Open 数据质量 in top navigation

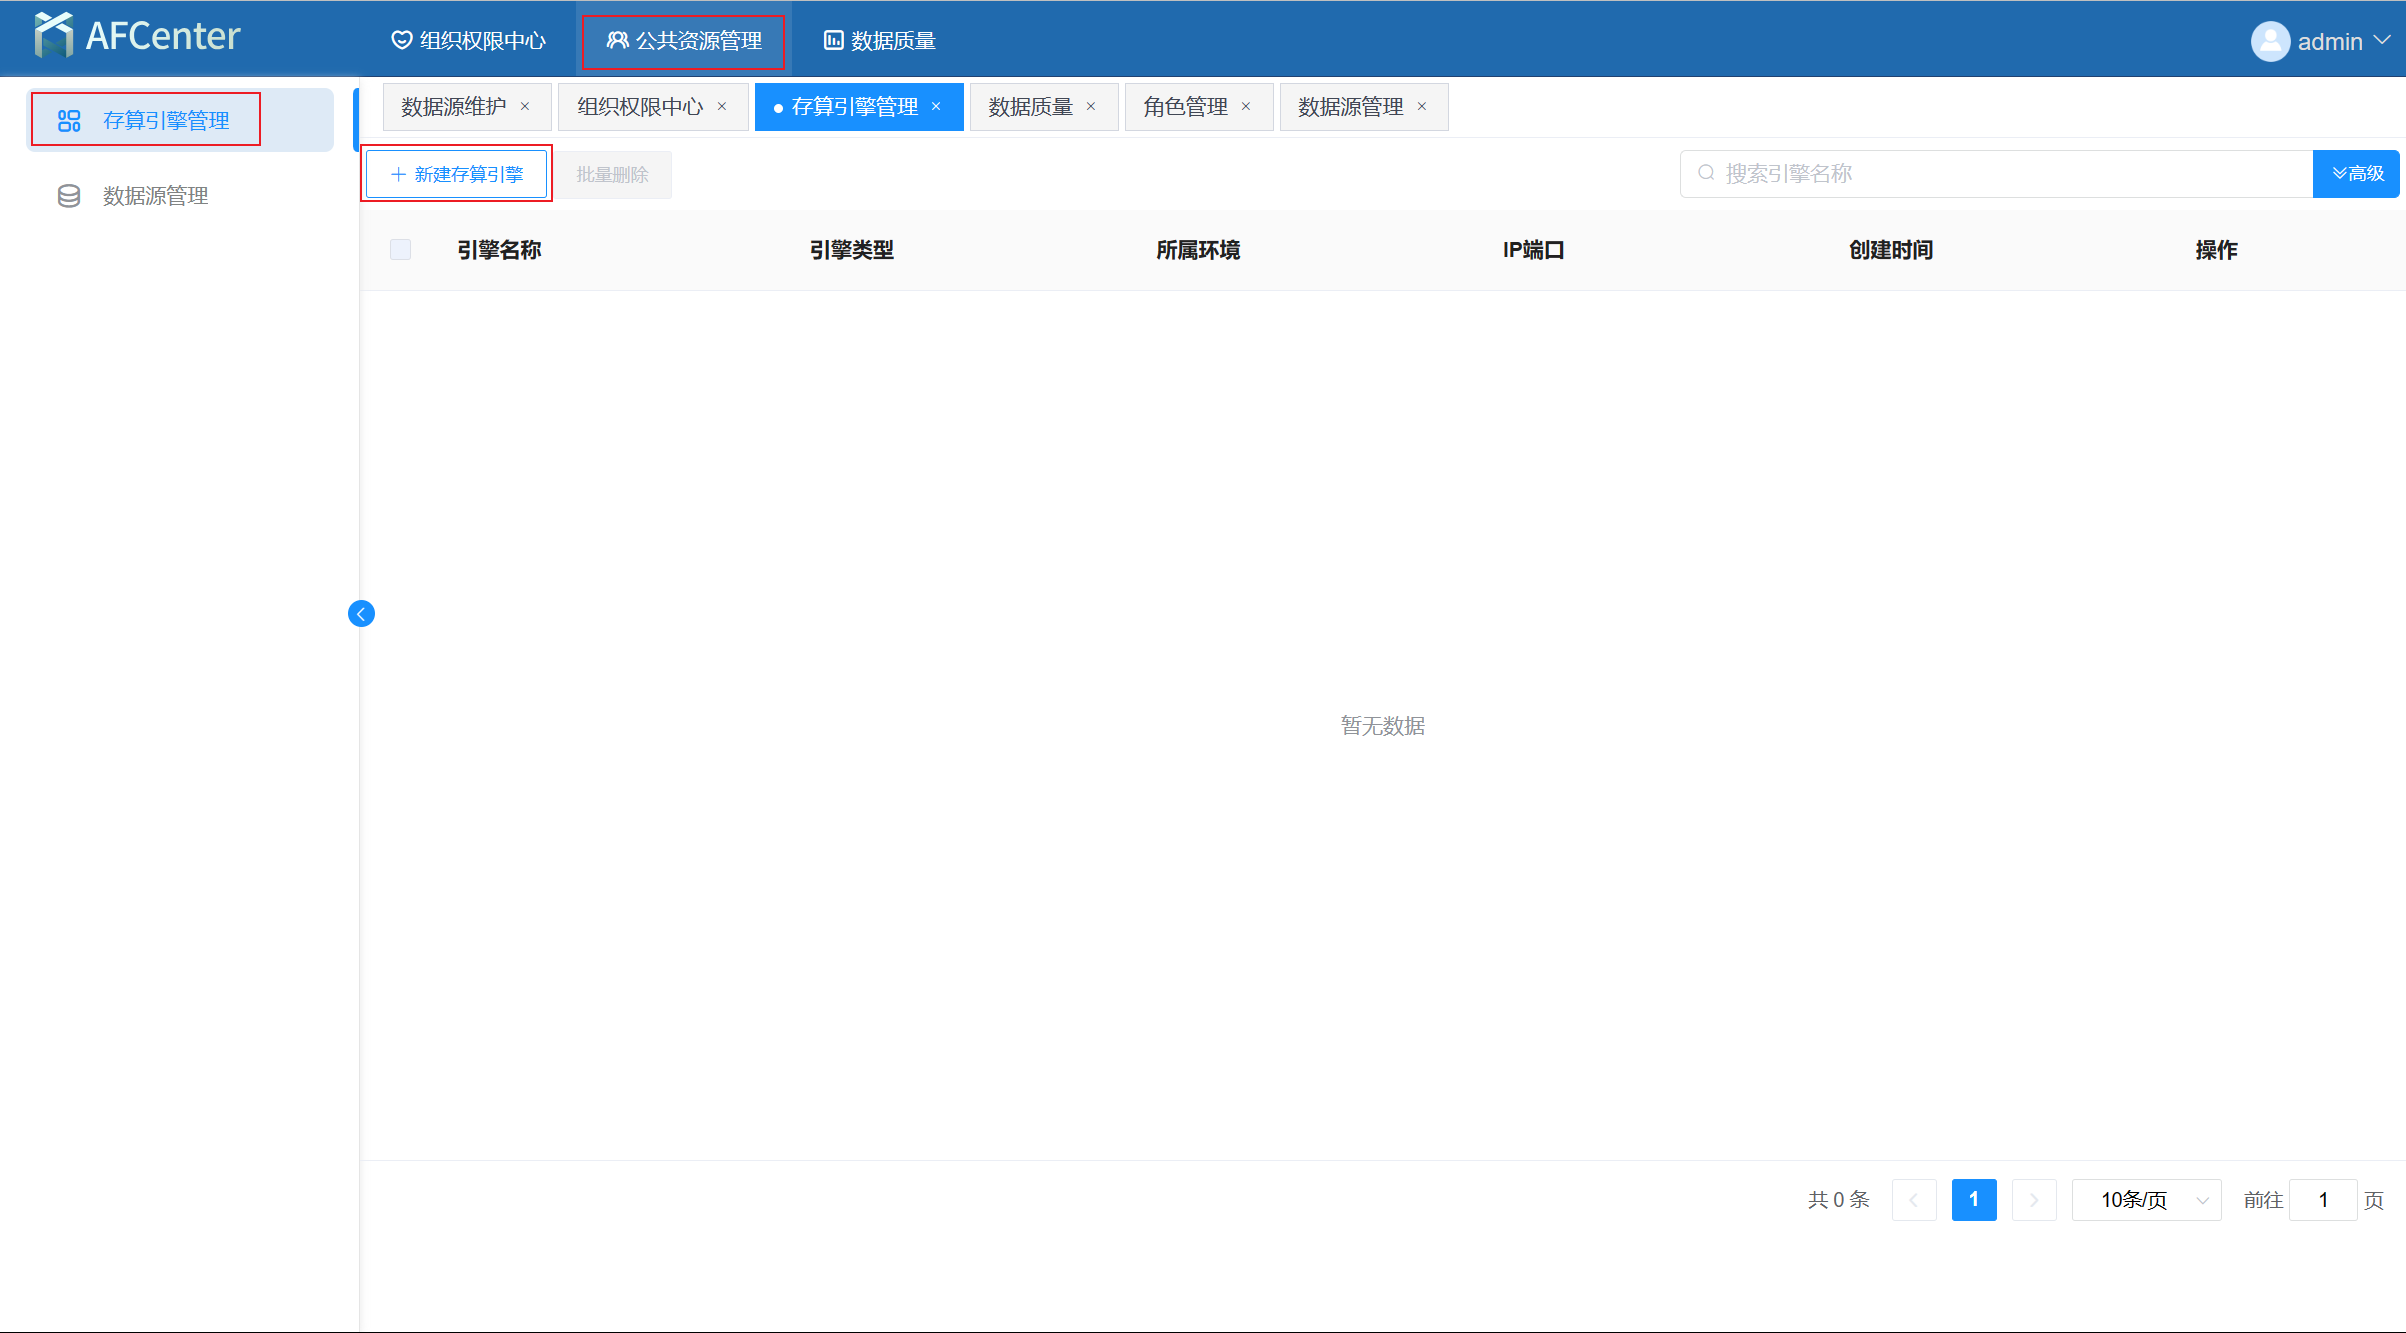coord(880,40)
